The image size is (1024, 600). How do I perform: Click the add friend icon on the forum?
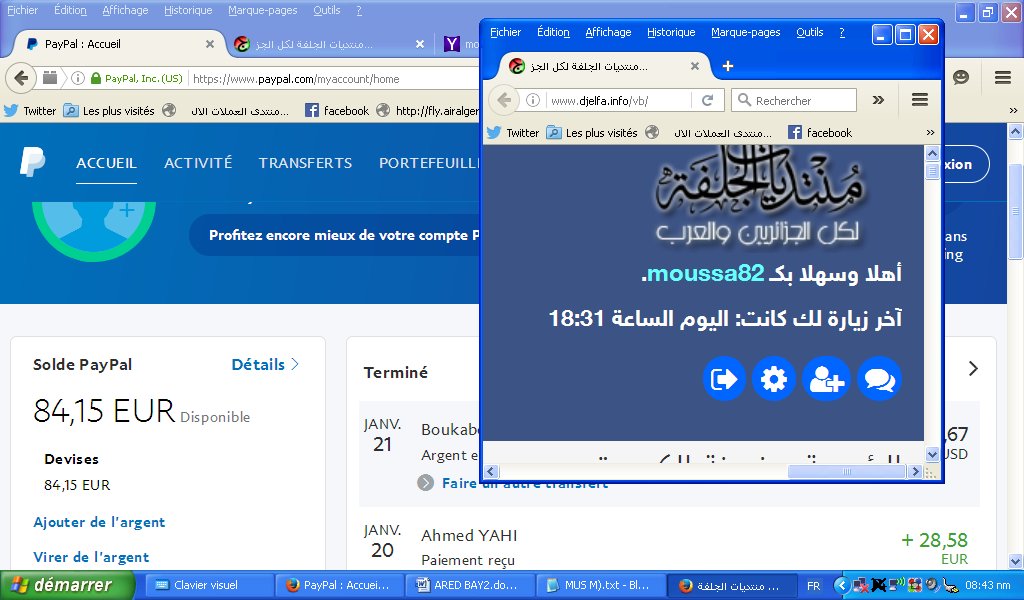826,379
